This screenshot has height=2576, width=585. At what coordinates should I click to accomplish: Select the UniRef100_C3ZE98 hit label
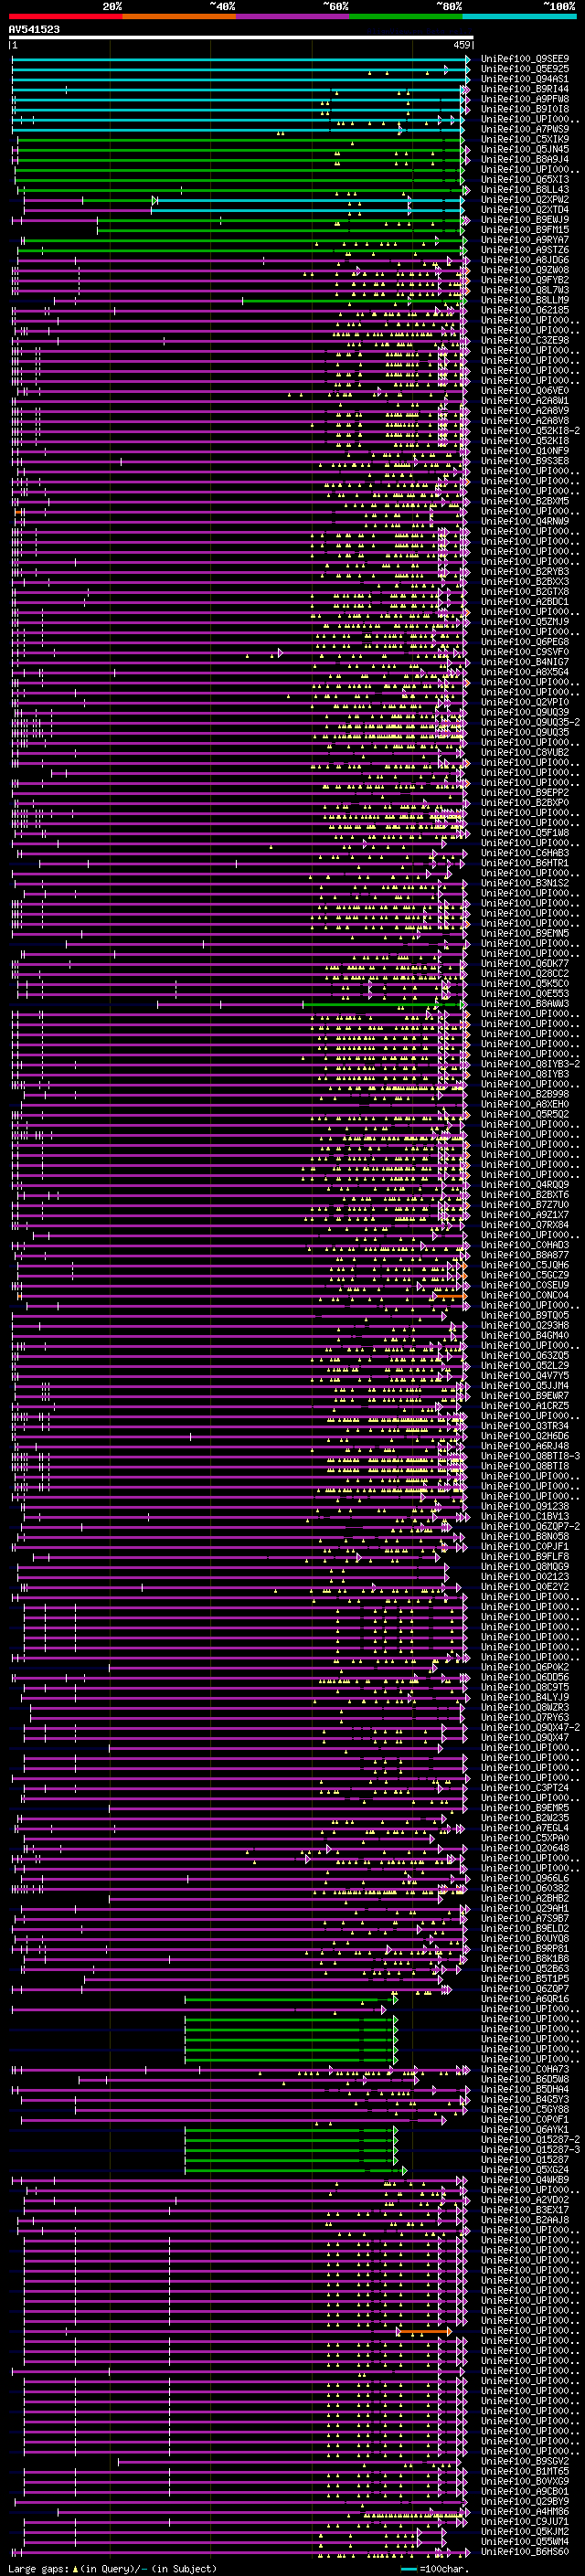click(x=525, y=341)
